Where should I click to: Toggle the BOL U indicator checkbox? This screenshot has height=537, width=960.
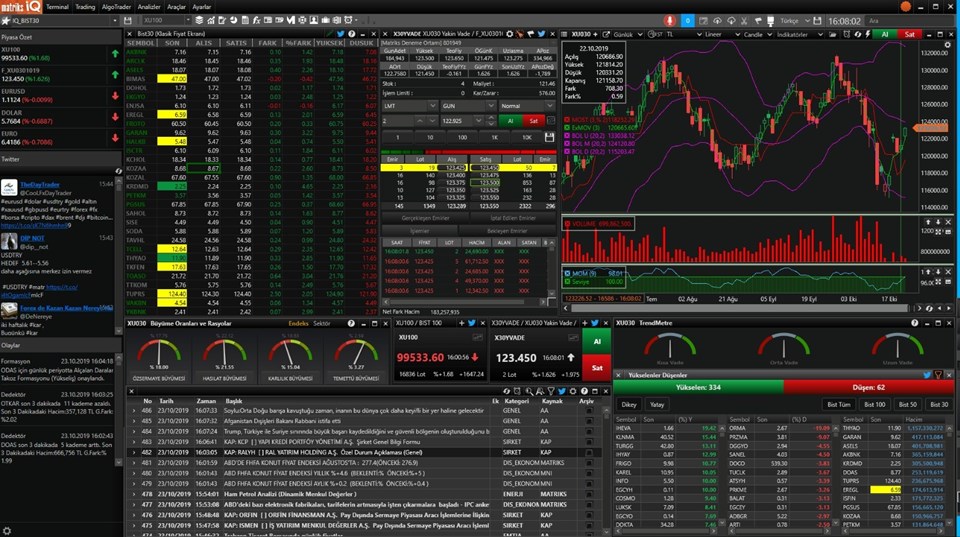point(568,135)
